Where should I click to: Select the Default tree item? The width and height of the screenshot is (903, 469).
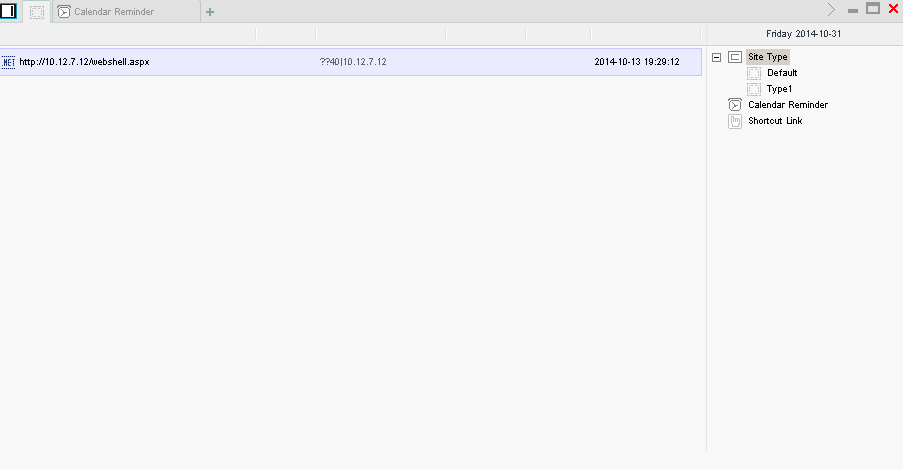[x=782, y=73]
